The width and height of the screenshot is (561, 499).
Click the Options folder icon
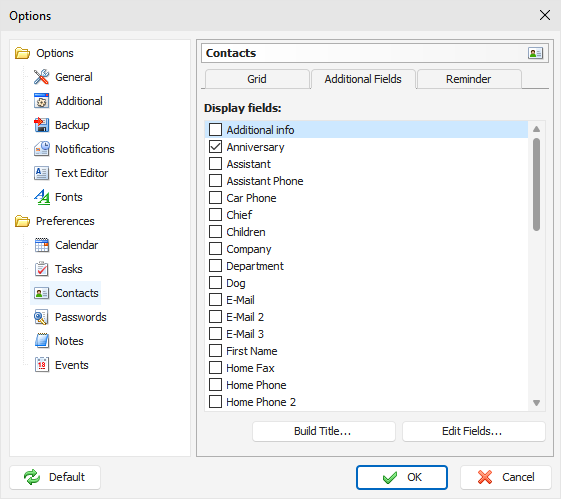tap(22, 53)
